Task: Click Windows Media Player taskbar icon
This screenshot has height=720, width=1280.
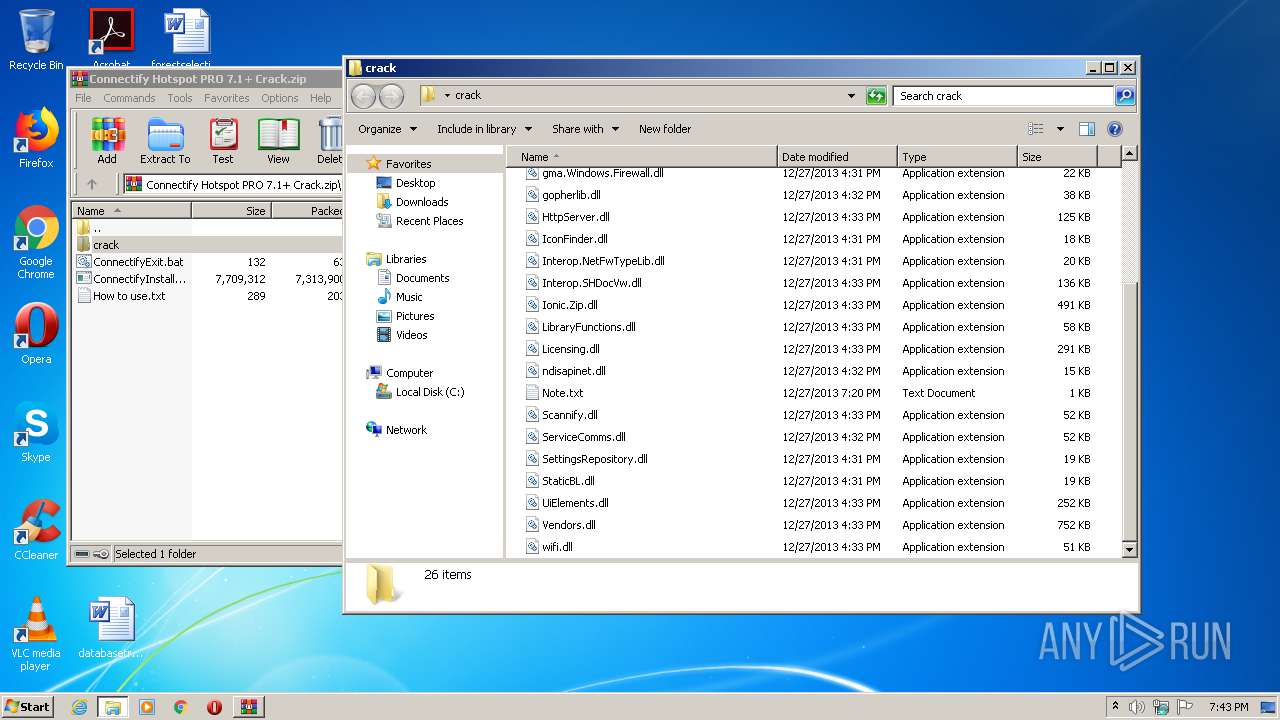Action: coord(147,707)
